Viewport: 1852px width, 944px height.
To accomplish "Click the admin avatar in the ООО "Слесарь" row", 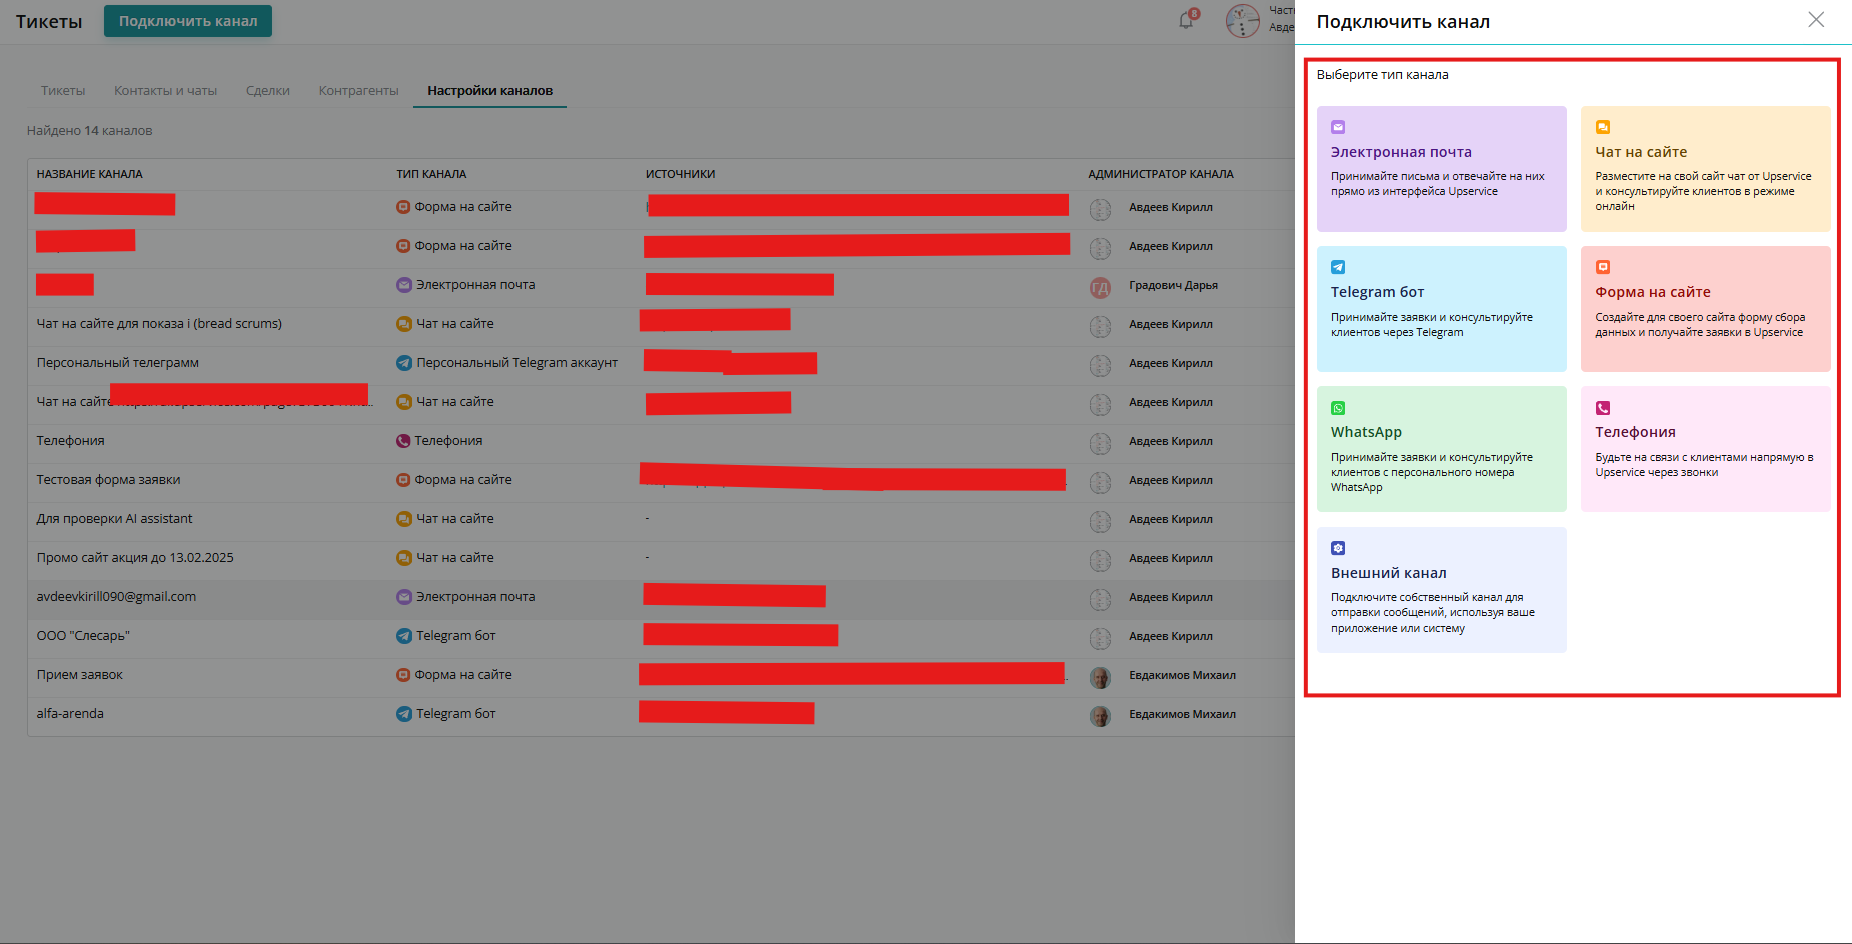I will pos(1100,638).
